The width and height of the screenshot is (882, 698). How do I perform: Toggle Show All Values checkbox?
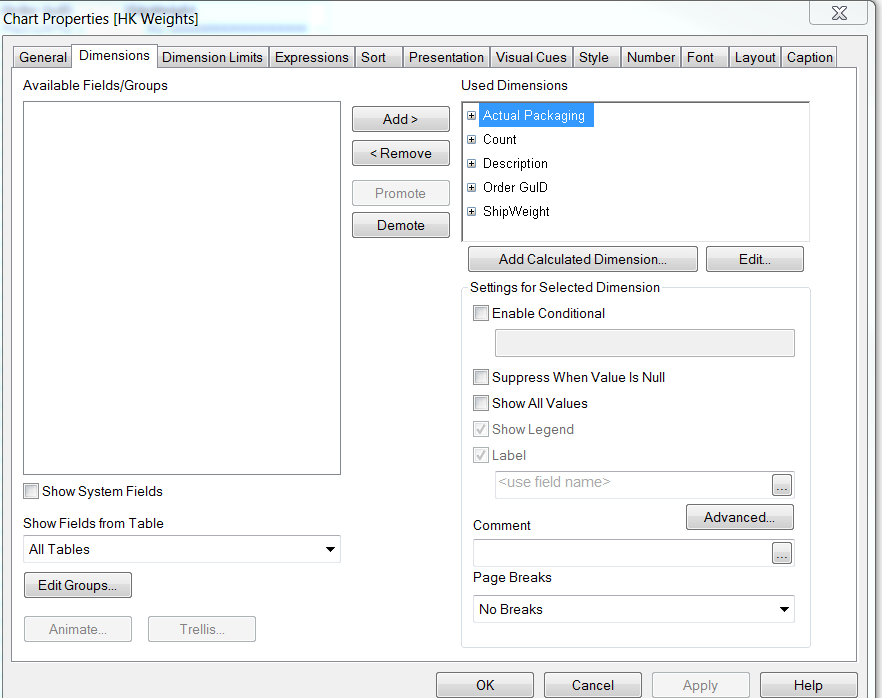pos(480,403)
